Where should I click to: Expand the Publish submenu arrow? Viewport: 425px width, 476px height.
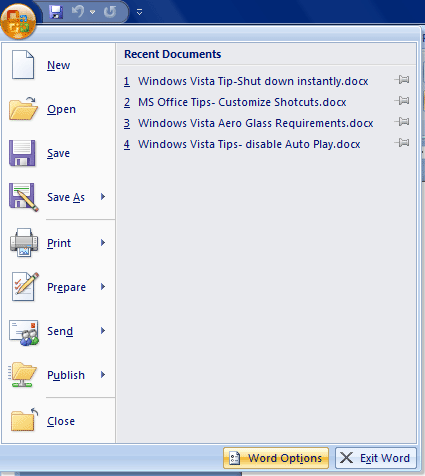(103, 375)
